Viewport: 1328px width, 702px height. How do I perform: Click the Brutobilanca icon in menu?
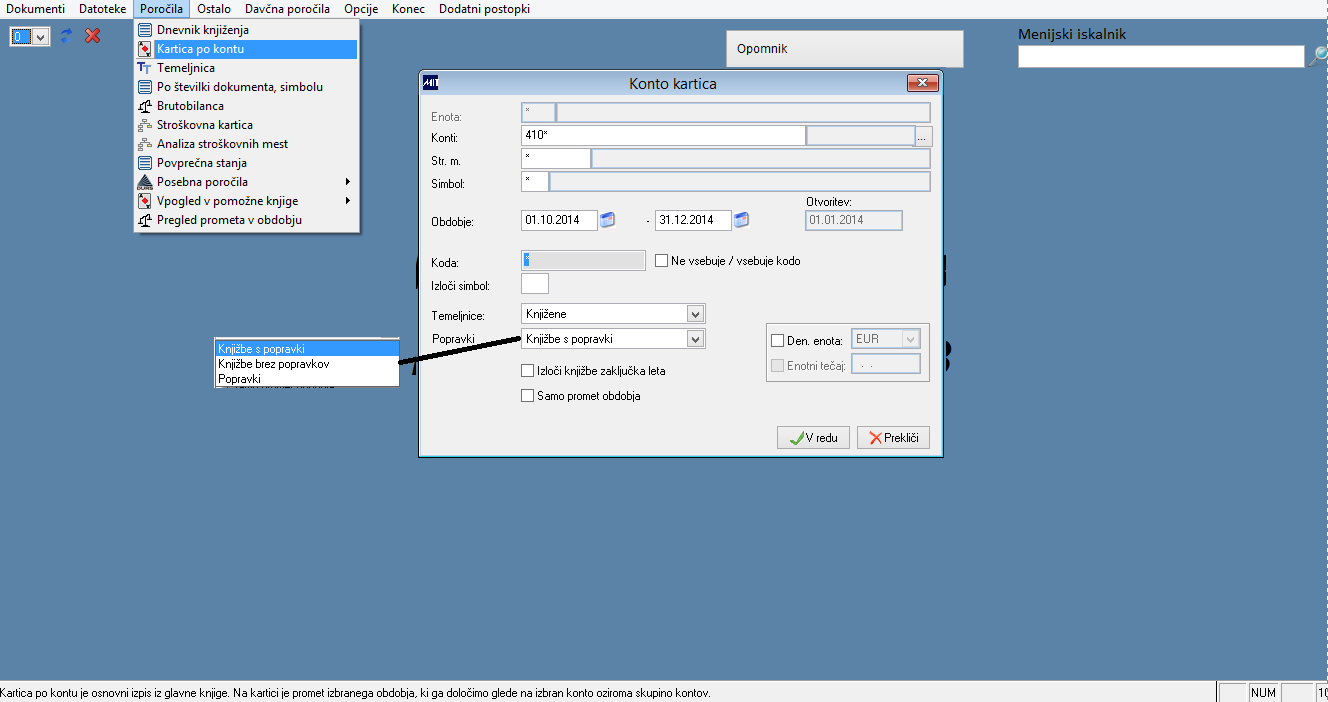click(145, 106)
